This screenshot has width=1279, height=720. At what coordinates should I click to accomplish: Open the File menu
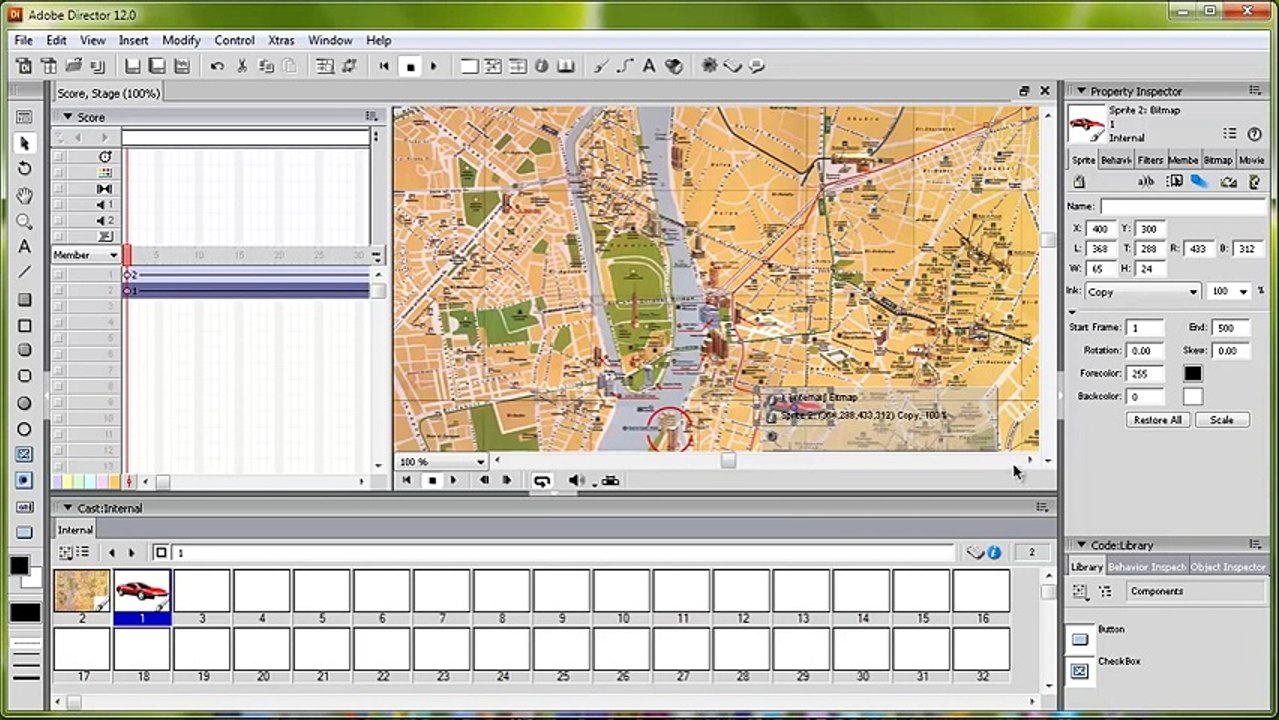tap(23, 40)
